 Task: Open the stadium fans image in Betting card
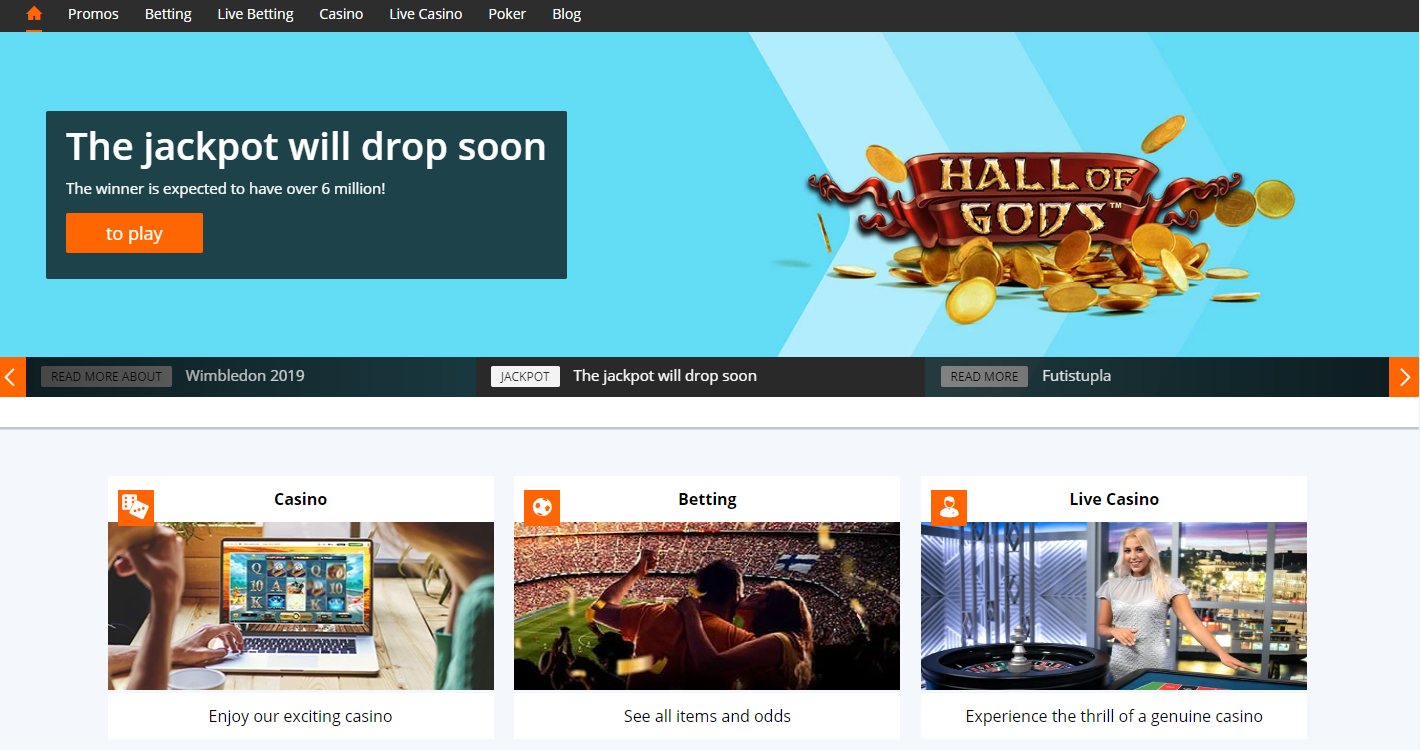pos(707,606)
